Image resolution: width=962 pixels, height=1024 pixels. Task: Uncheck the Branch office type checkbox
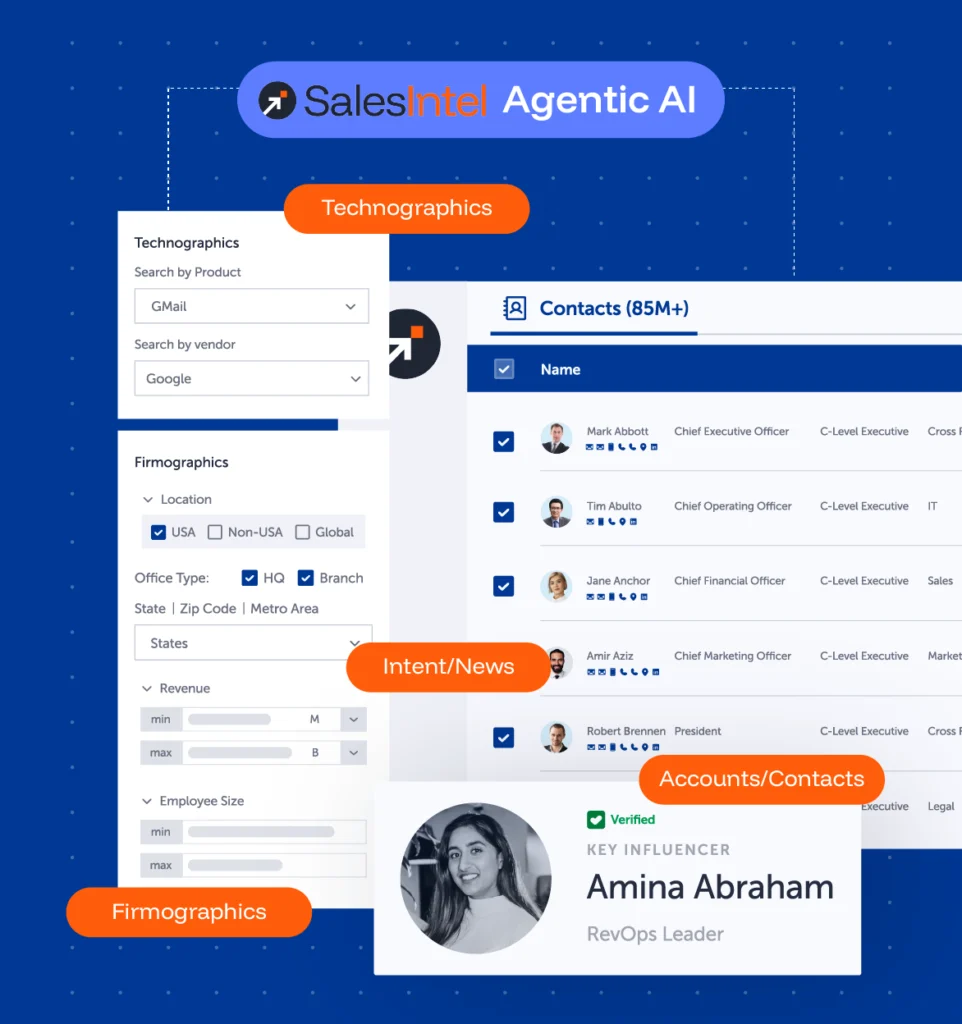pyautogui.click(x=306, y=578)
